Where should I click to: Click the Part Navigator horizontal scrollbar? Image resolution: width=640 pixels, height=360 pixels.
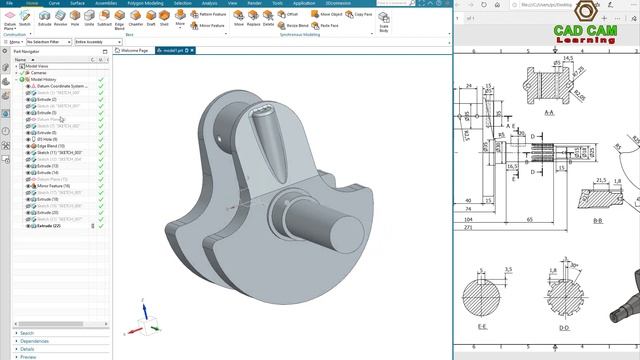click(51, 324)
